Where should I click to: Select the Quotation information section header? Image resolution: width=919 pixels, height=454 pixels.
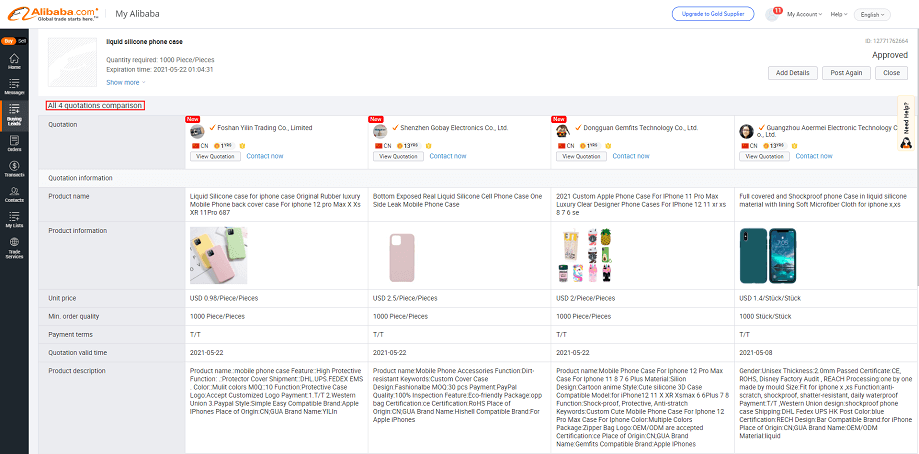(80, 178)
